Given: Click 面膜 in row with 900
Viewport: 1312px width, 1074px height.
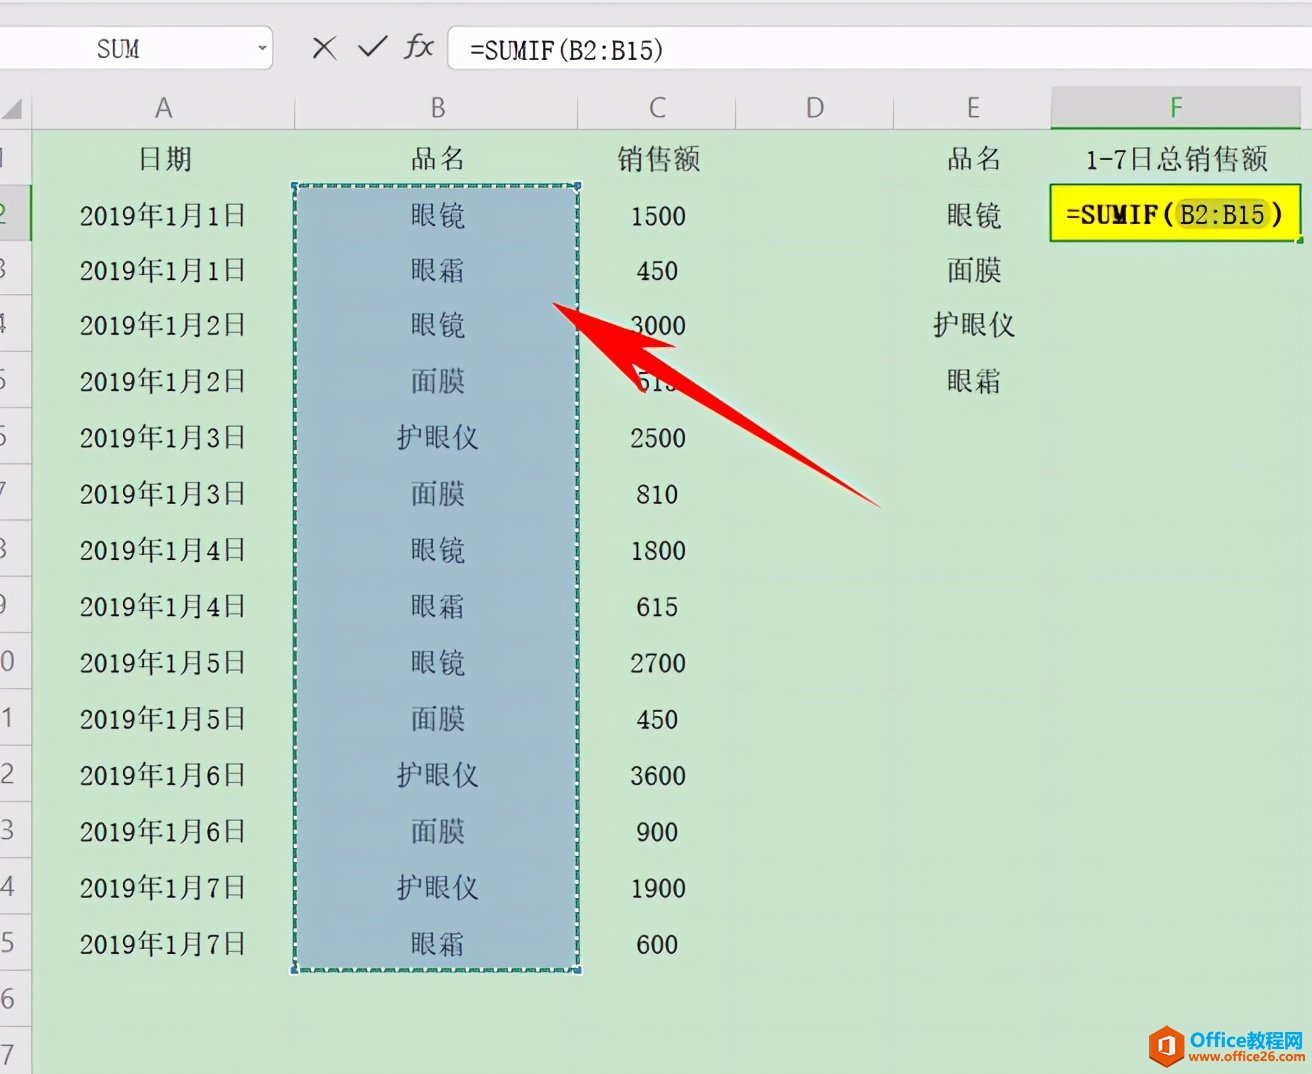Looking at the screenshot, I should 437,831.
